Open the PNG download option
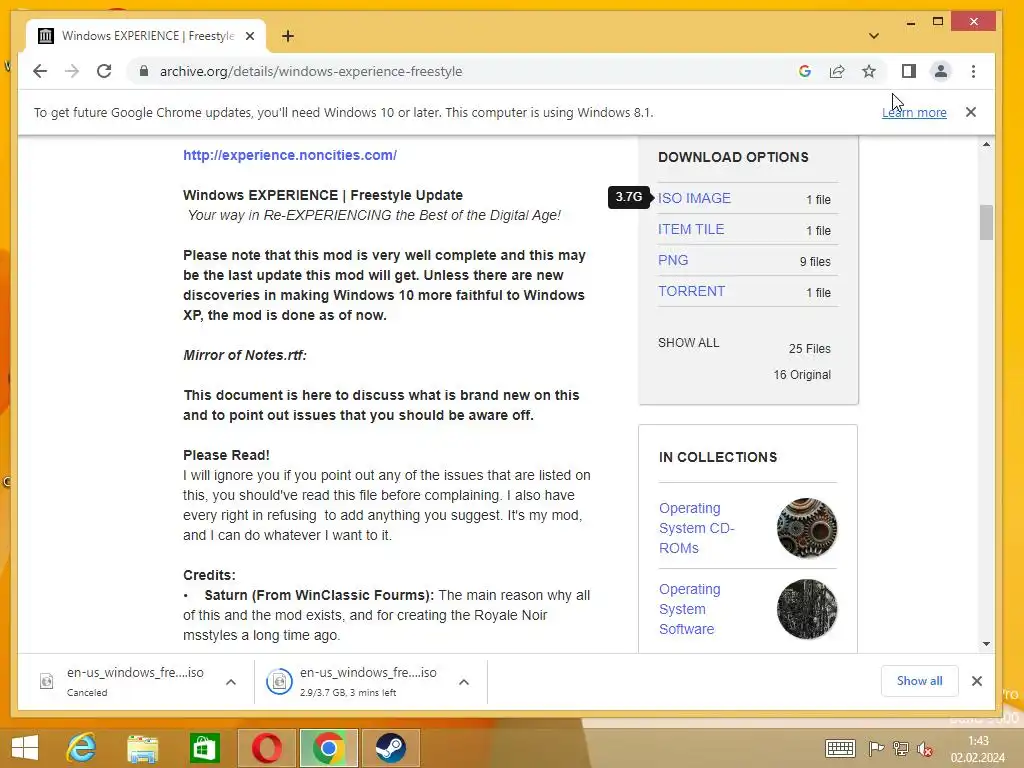 pyautogui.click(x=673, y=260)
